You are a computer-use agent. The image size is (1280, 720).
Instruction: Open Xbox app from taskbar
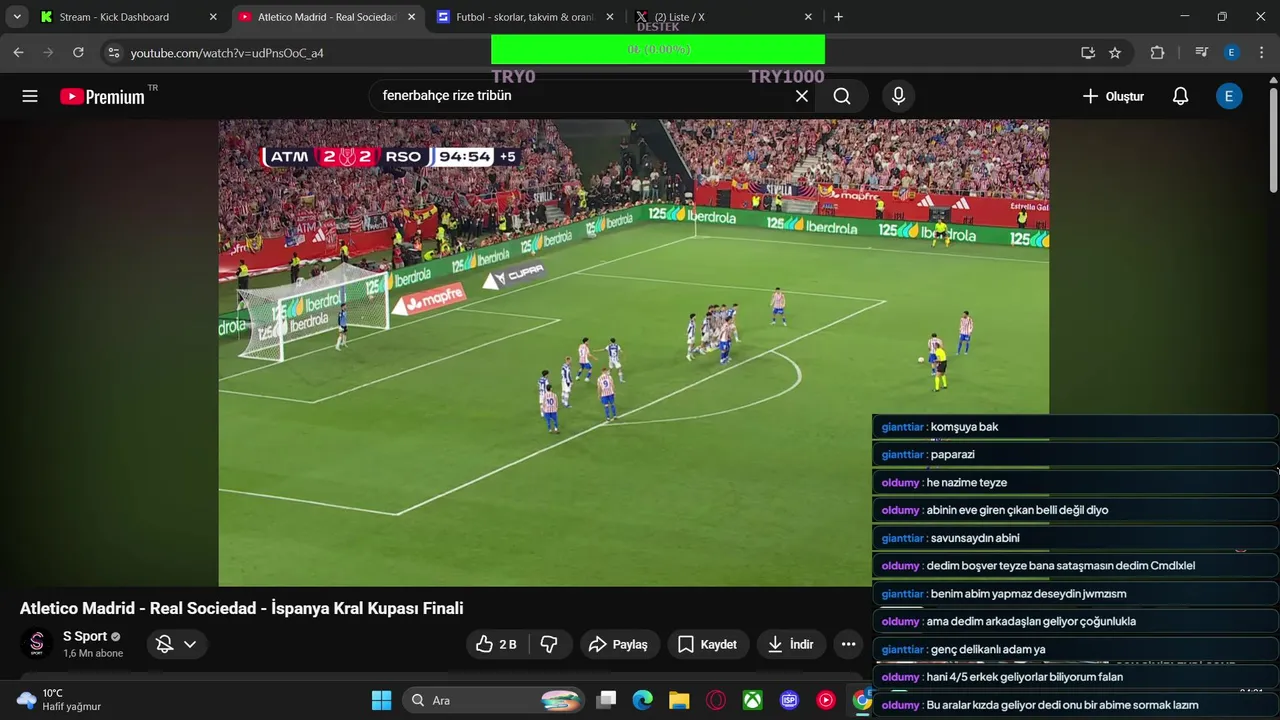[752, 700]
